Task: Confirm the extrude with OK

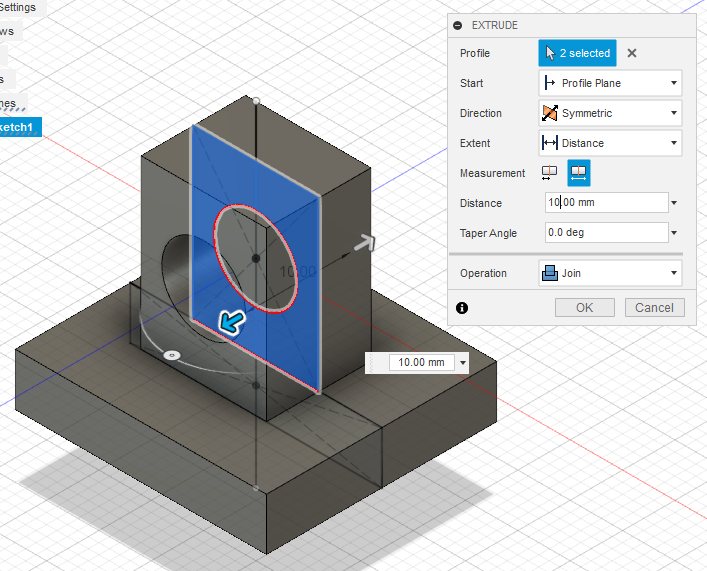Action: pyautogui.click(x=584, y=308)
